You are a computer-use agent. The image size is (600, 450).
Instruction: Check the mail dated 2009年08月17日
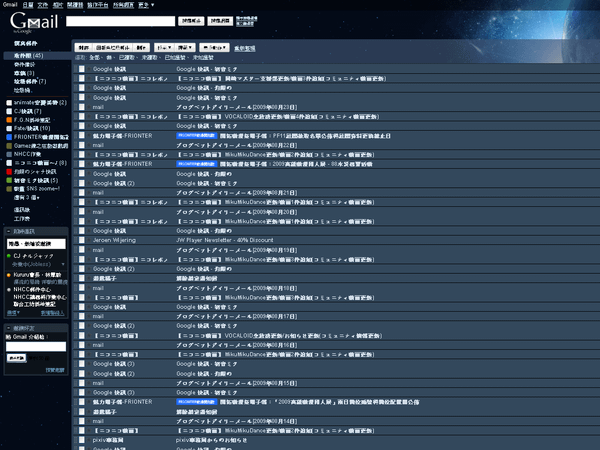tap(82, 316)
